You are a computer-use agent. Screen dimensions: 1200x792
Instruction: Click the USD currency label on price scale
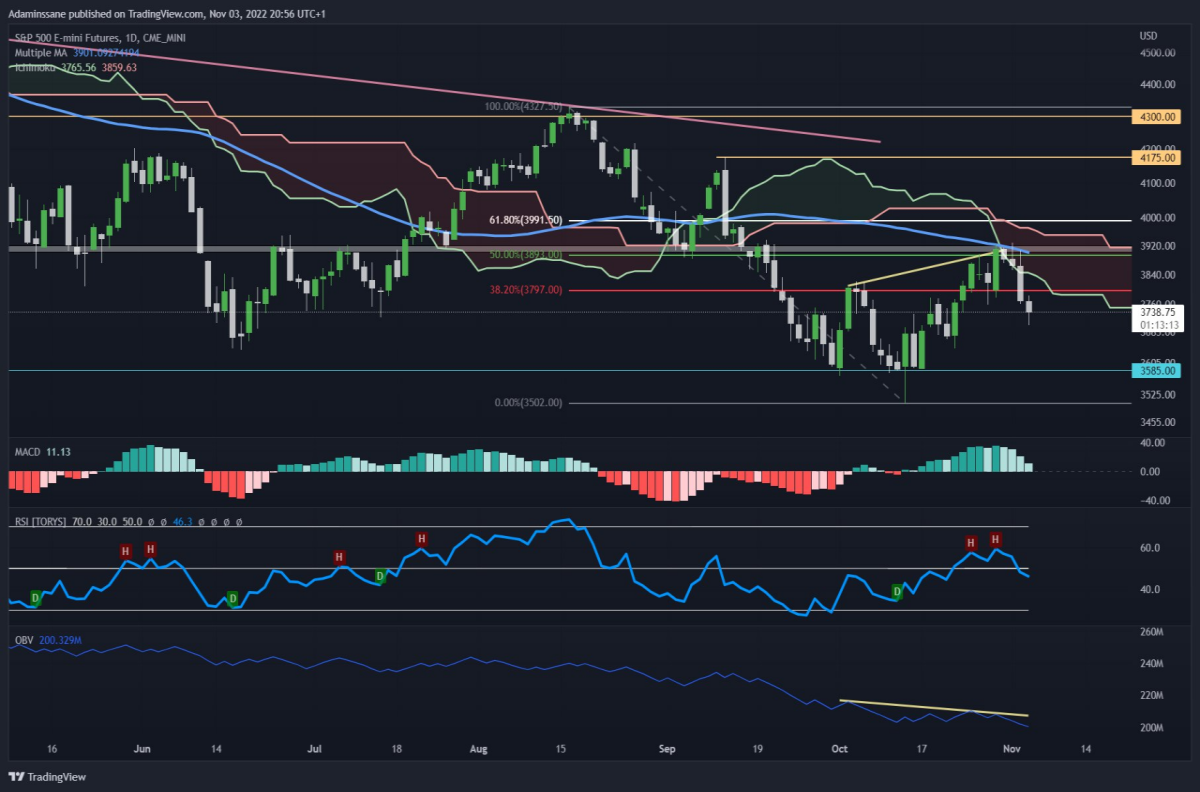pyautogui.click(x=1148, y=37)
